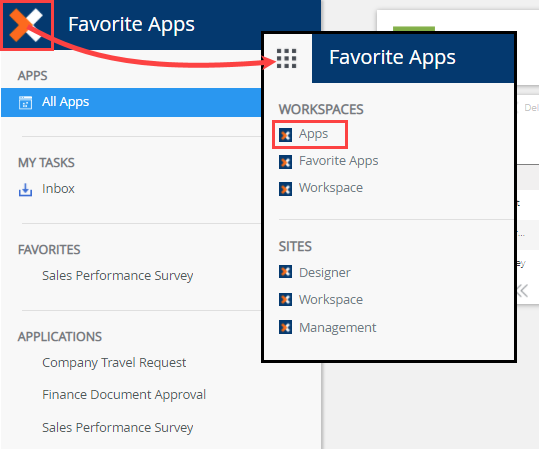Select Apps under Workspaces
The width and height of the screenshot is (539, 449).
[314, 134]
